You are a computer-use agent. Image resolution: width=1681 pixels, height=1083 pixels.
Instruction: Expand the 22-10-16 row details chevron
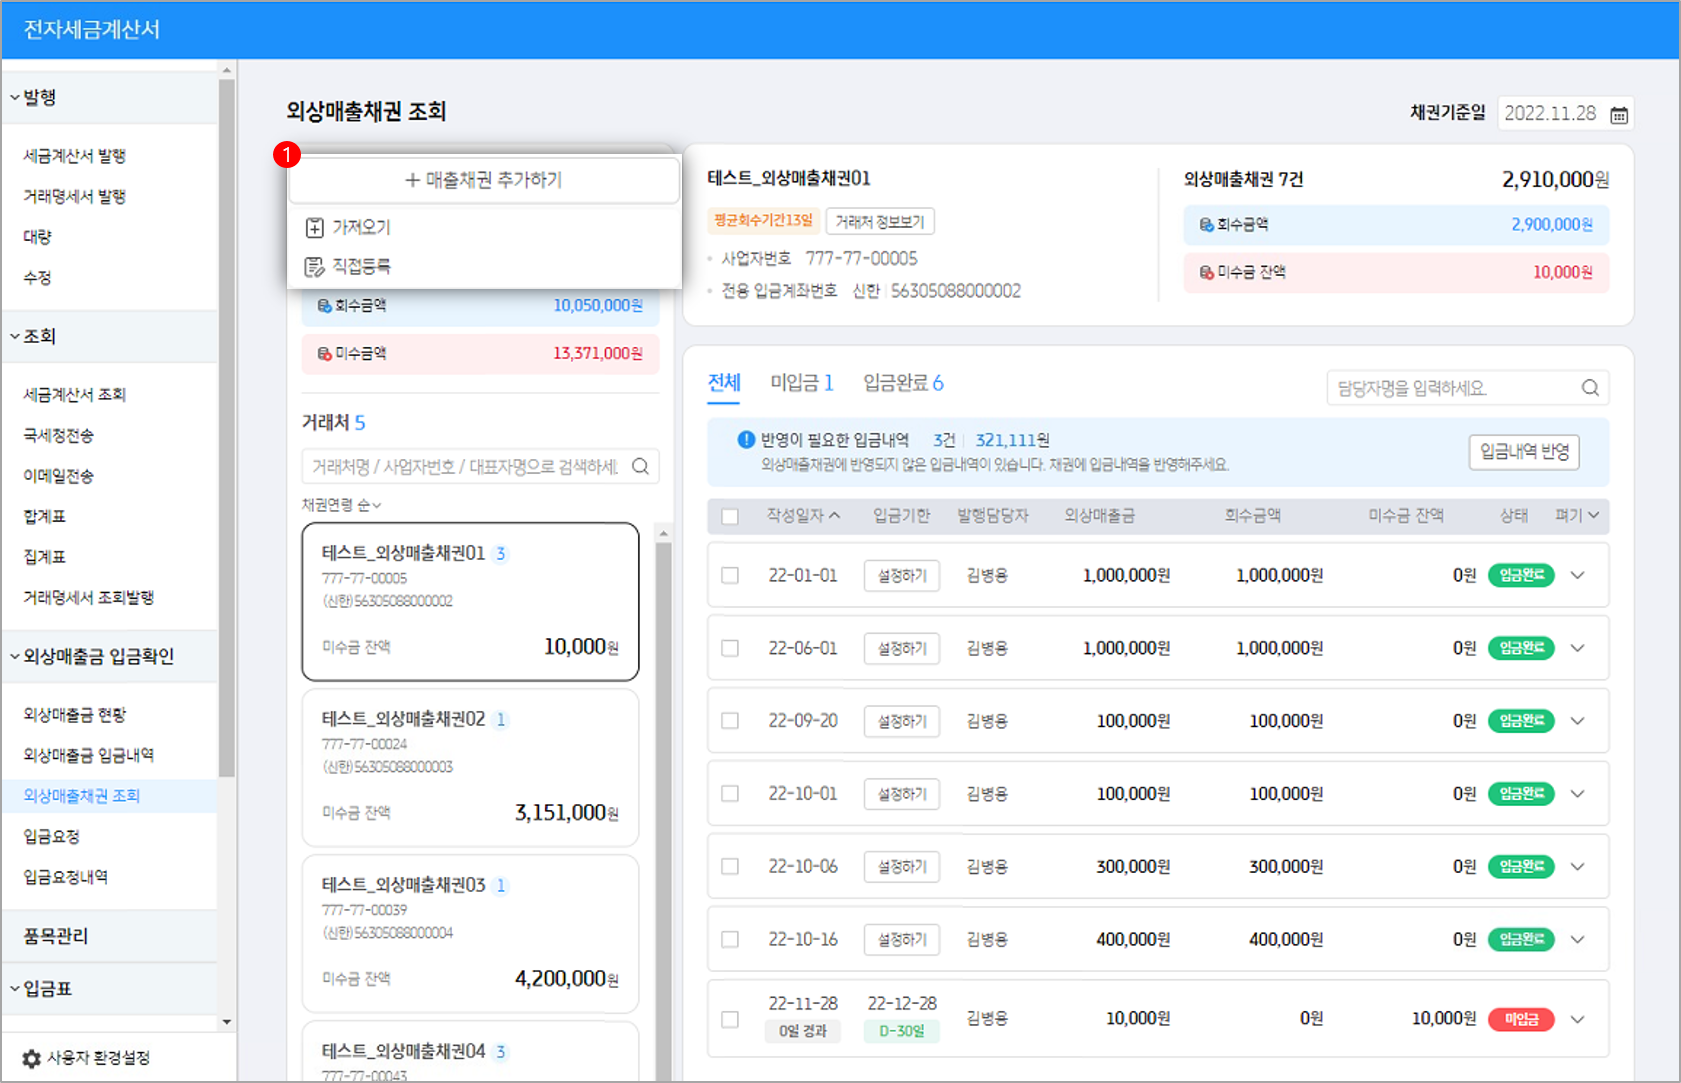click(x=1578, y=939)
